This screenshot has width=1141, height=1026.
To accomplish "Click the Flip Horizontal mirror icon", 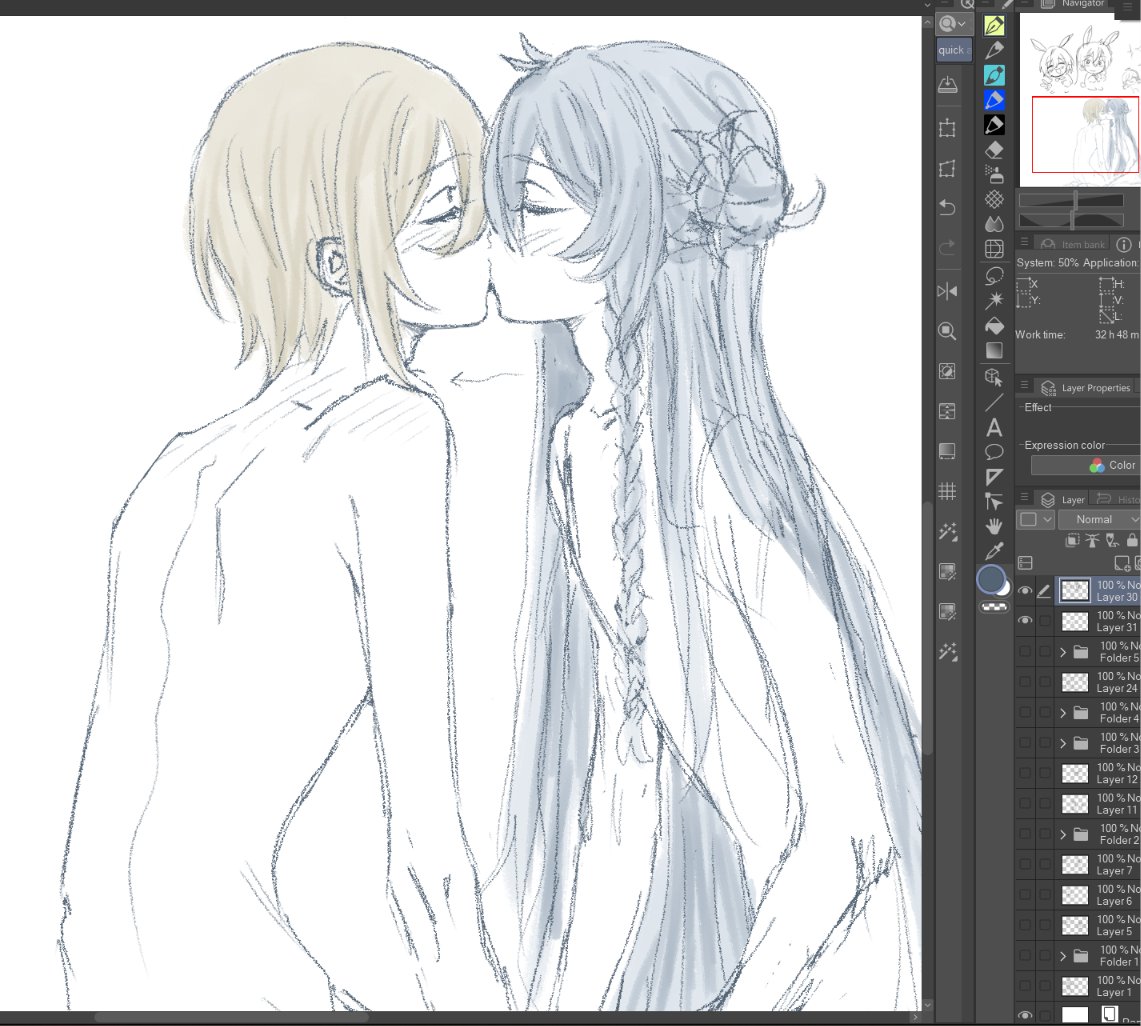I will (947, 292).
